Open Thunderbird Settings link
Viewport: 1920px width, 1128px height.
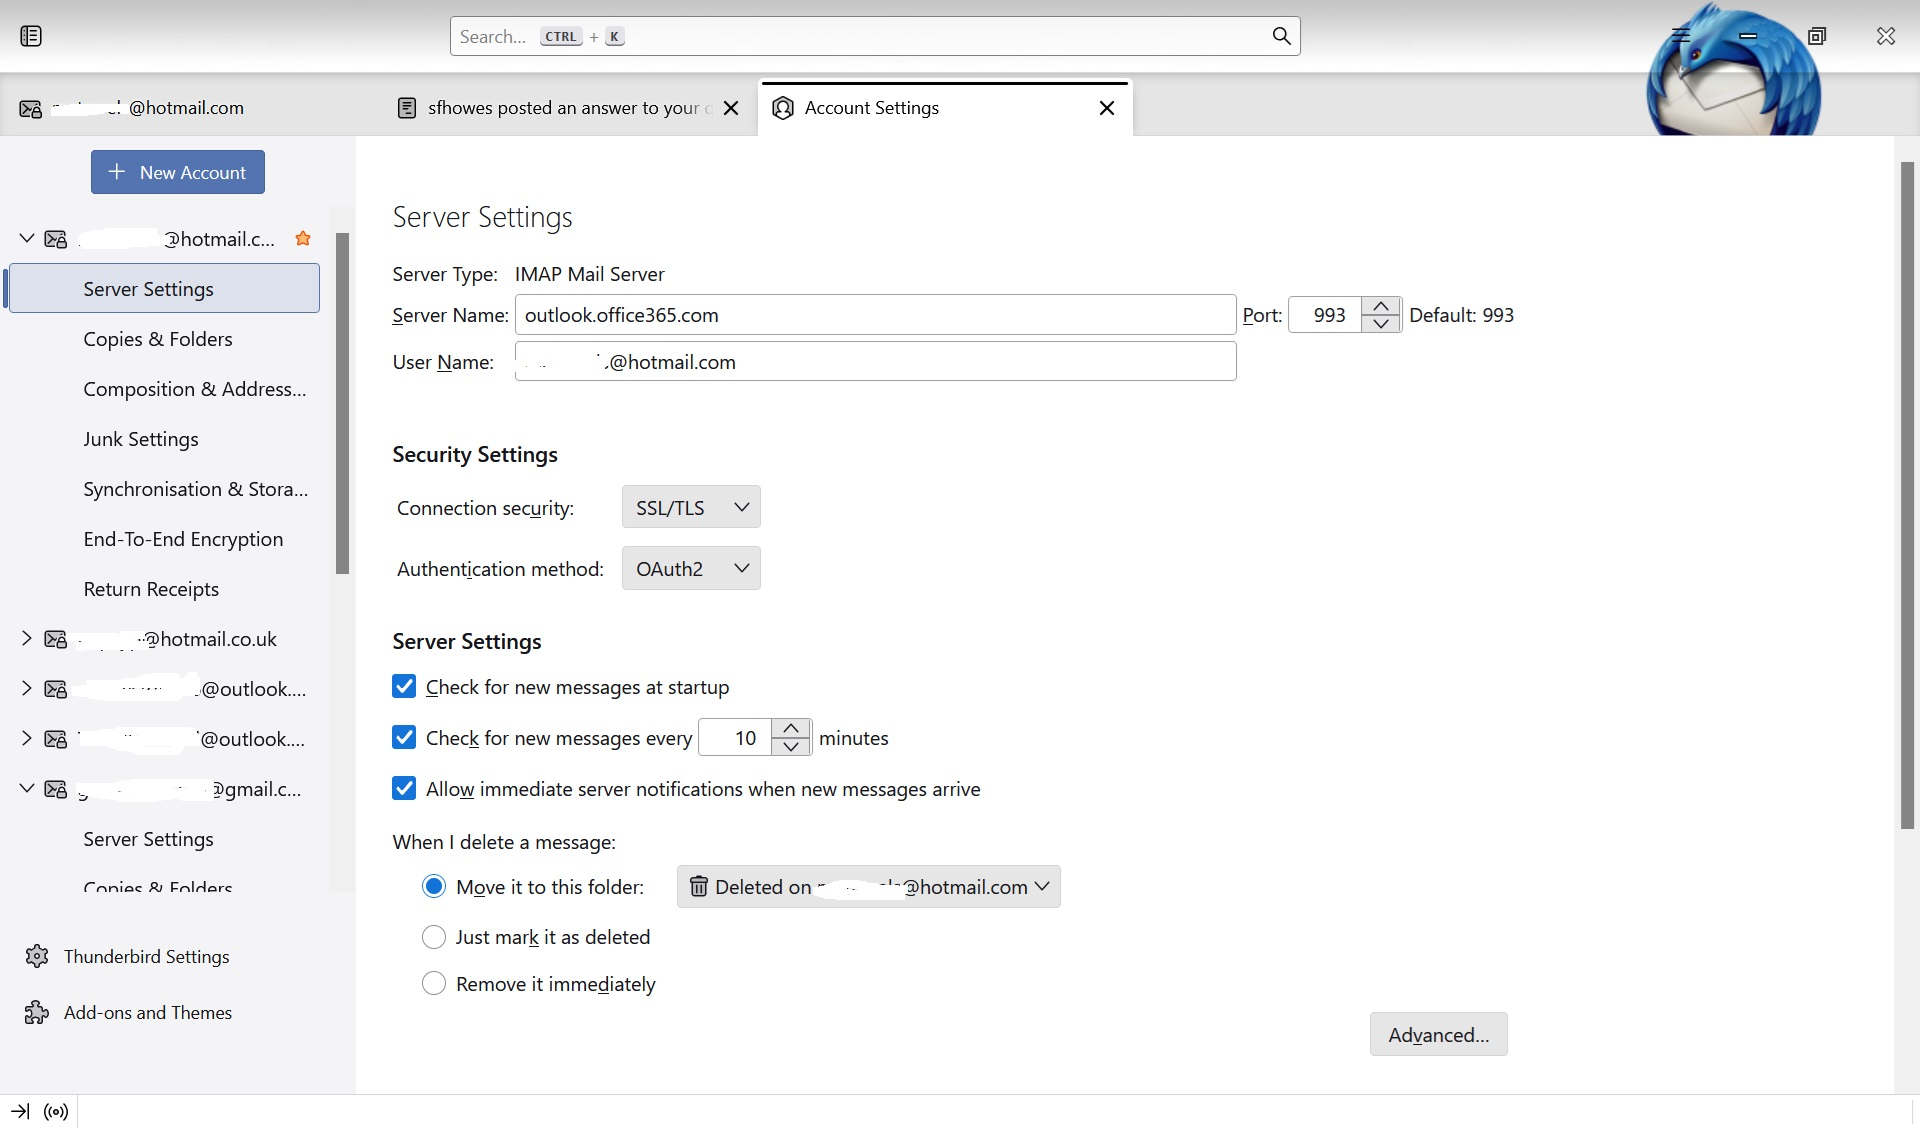146,956
